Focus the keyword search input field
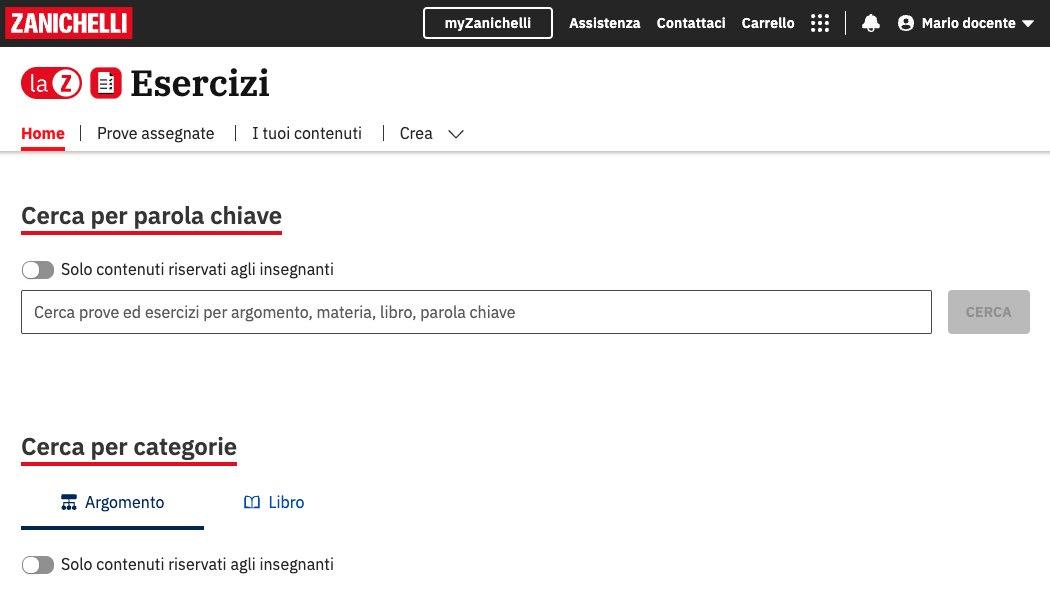Image resolution: width=1050 pixels, height=594 pixels. point(476,312)
